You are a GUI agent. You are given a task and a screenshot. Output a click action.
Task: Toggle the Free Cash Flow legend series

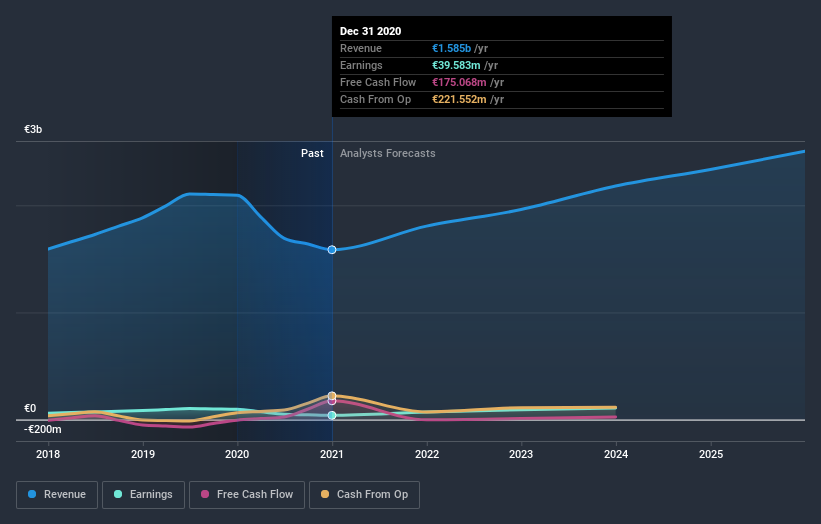pos(247,495)
